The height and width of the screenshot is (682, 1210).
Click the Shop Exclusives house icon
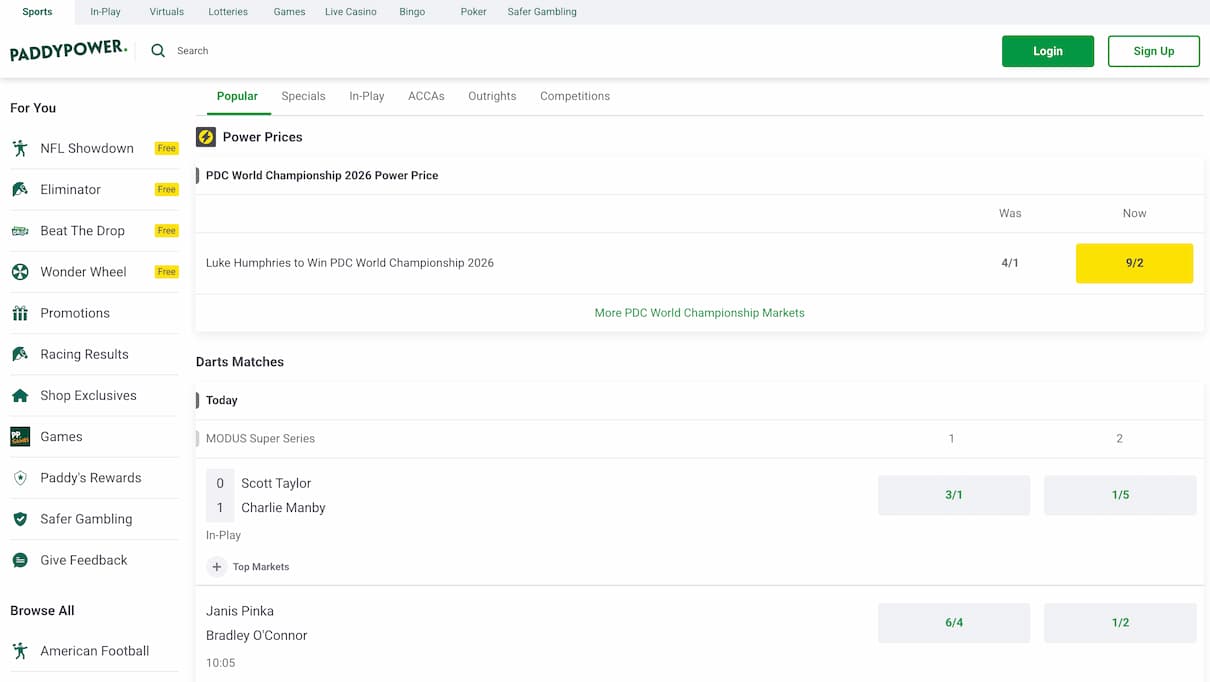(20, 396)
